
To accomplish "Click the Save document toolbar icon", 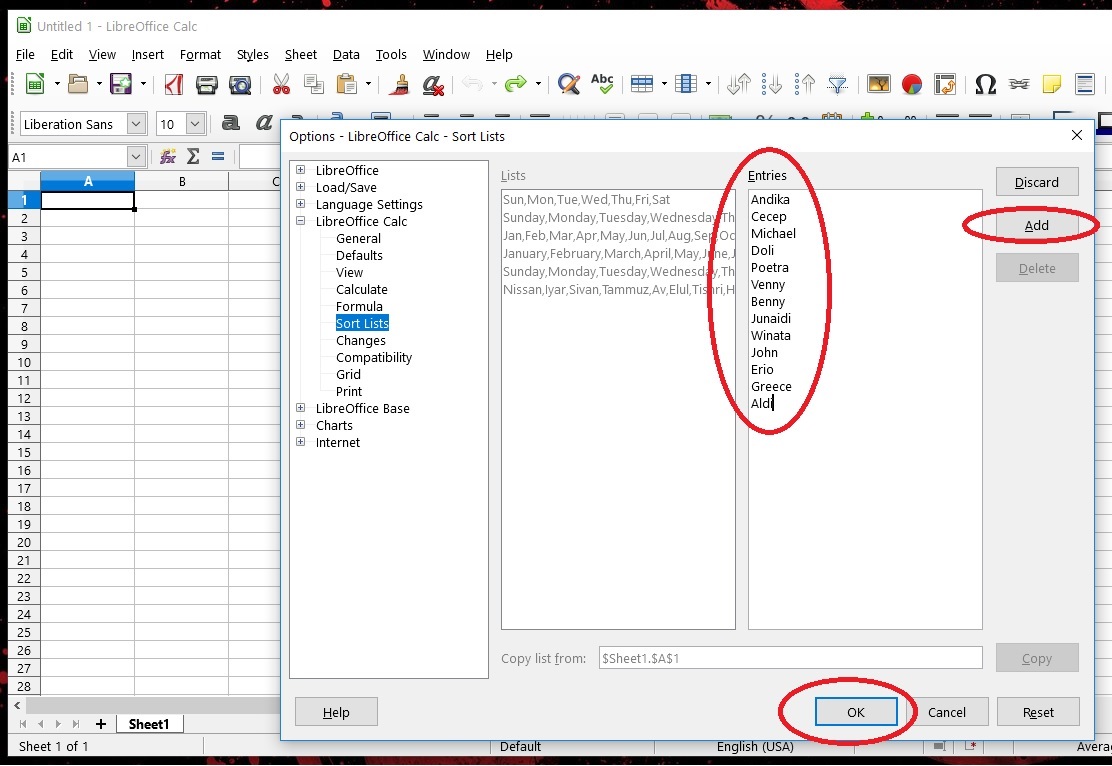I will (121, 84).
